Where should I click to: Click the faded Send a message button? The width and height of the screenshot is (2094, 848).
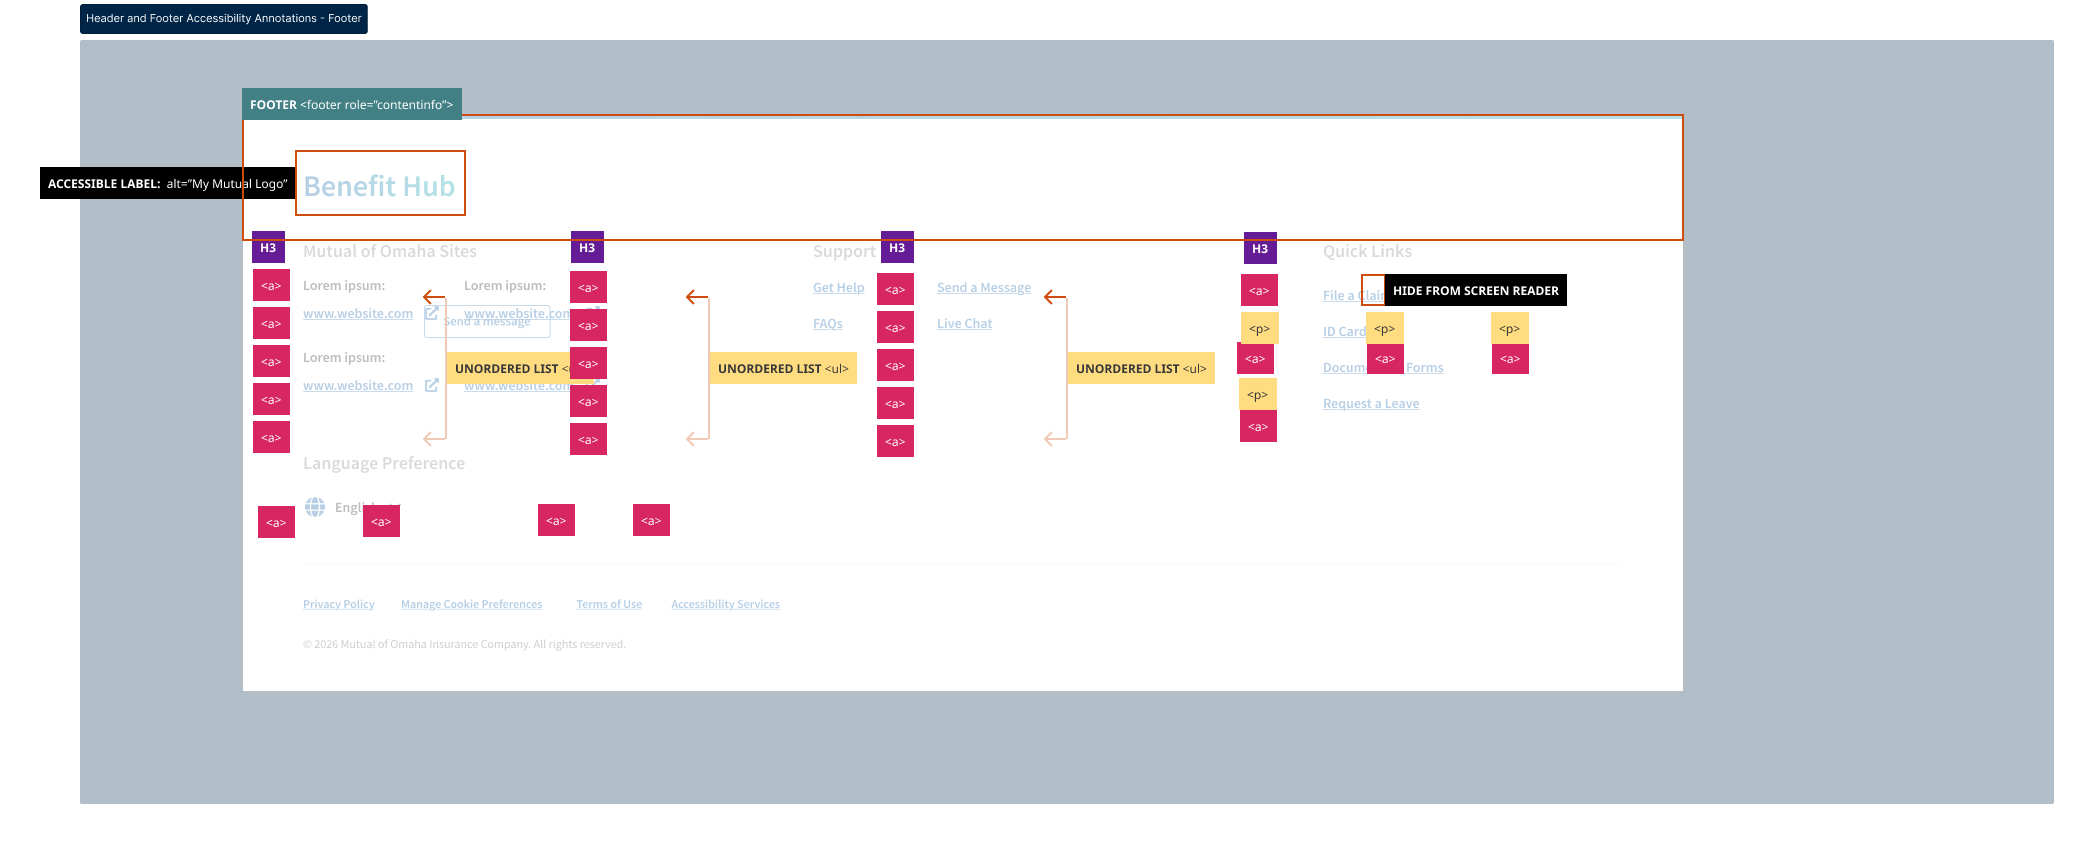(x=487, y=321)
